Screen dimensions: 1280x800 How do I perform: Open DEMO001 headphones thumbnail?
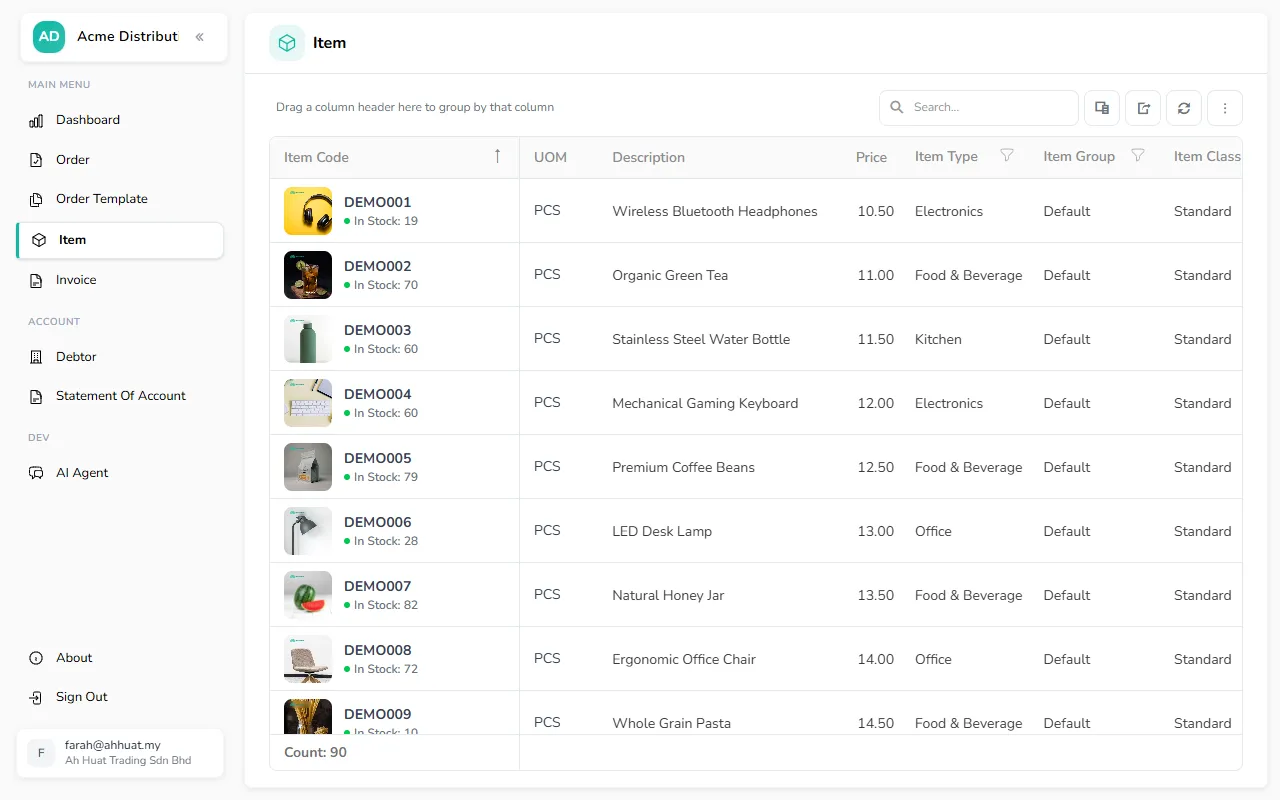308,211
